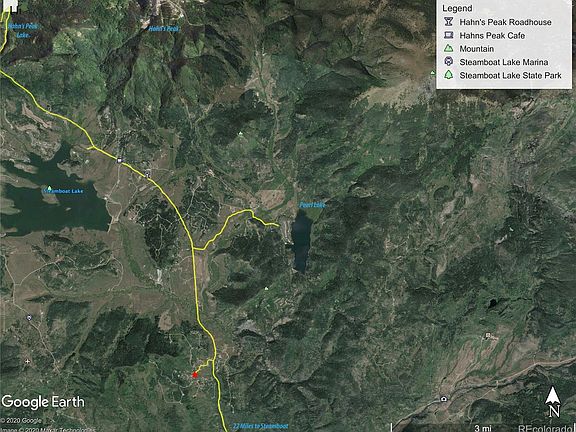This screenshot has height=432, width=576.
Task: Click the Hahns Peak Cafe legend icon
Action: point(448,35)
